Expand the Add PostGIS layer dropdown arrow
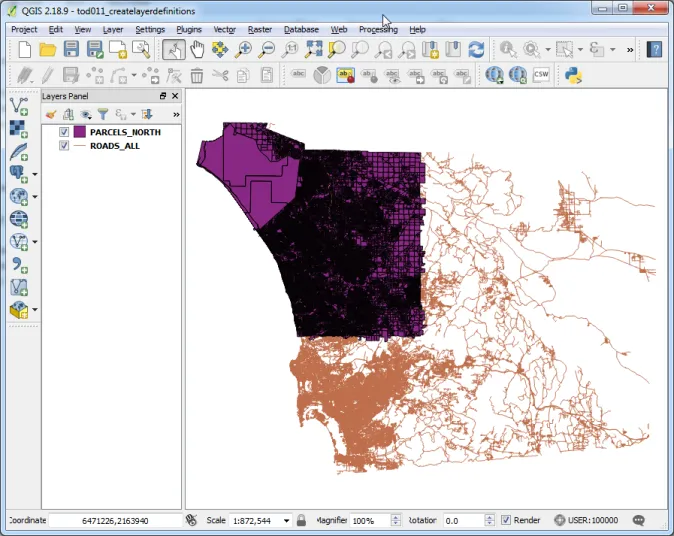Image resolution: width=674 pixels, height=536 pixels. 36,174
